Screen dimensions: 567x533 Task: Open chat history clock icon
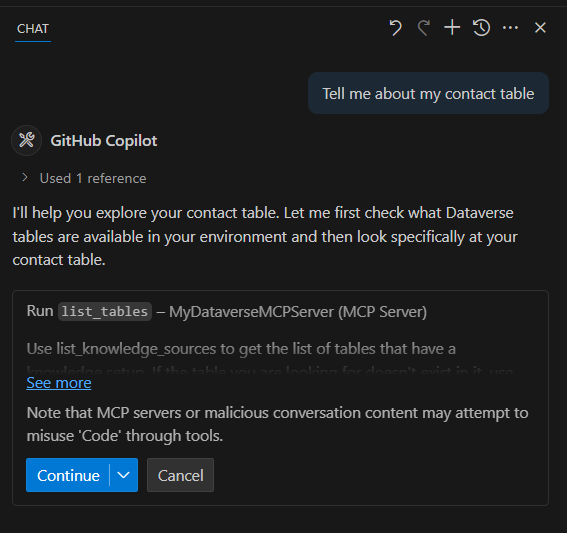[x=481, y=28]
